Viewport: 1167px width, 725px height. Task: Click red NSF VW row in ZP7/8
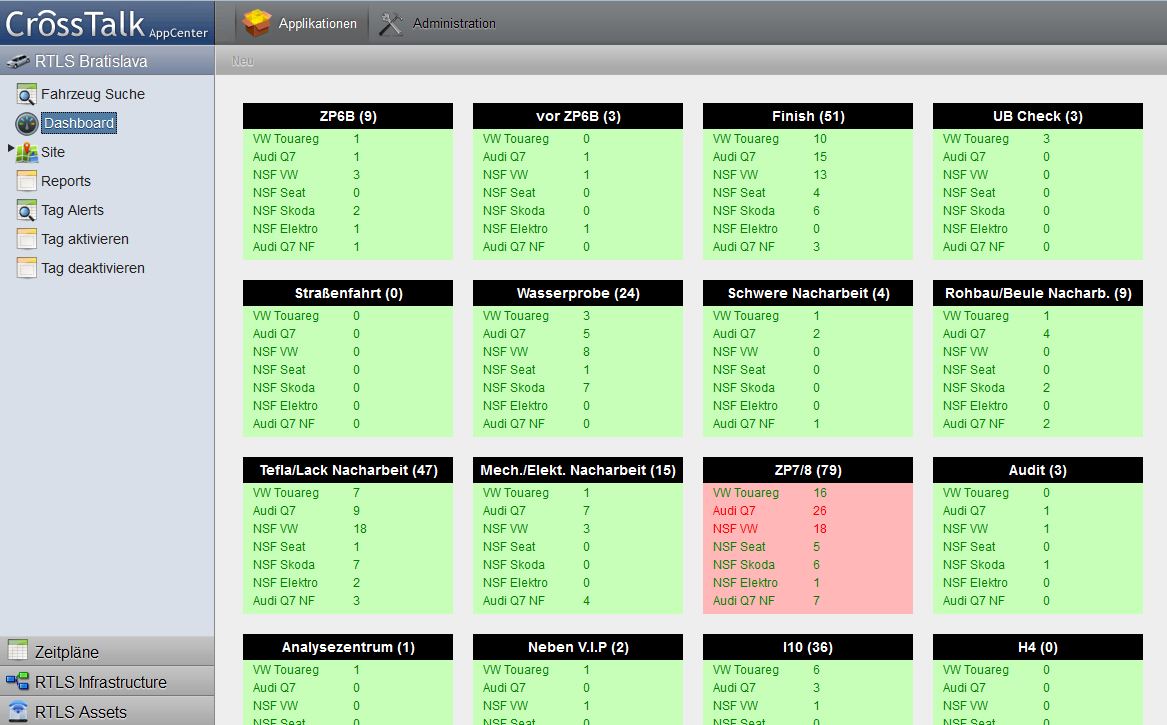click(808, 528)
